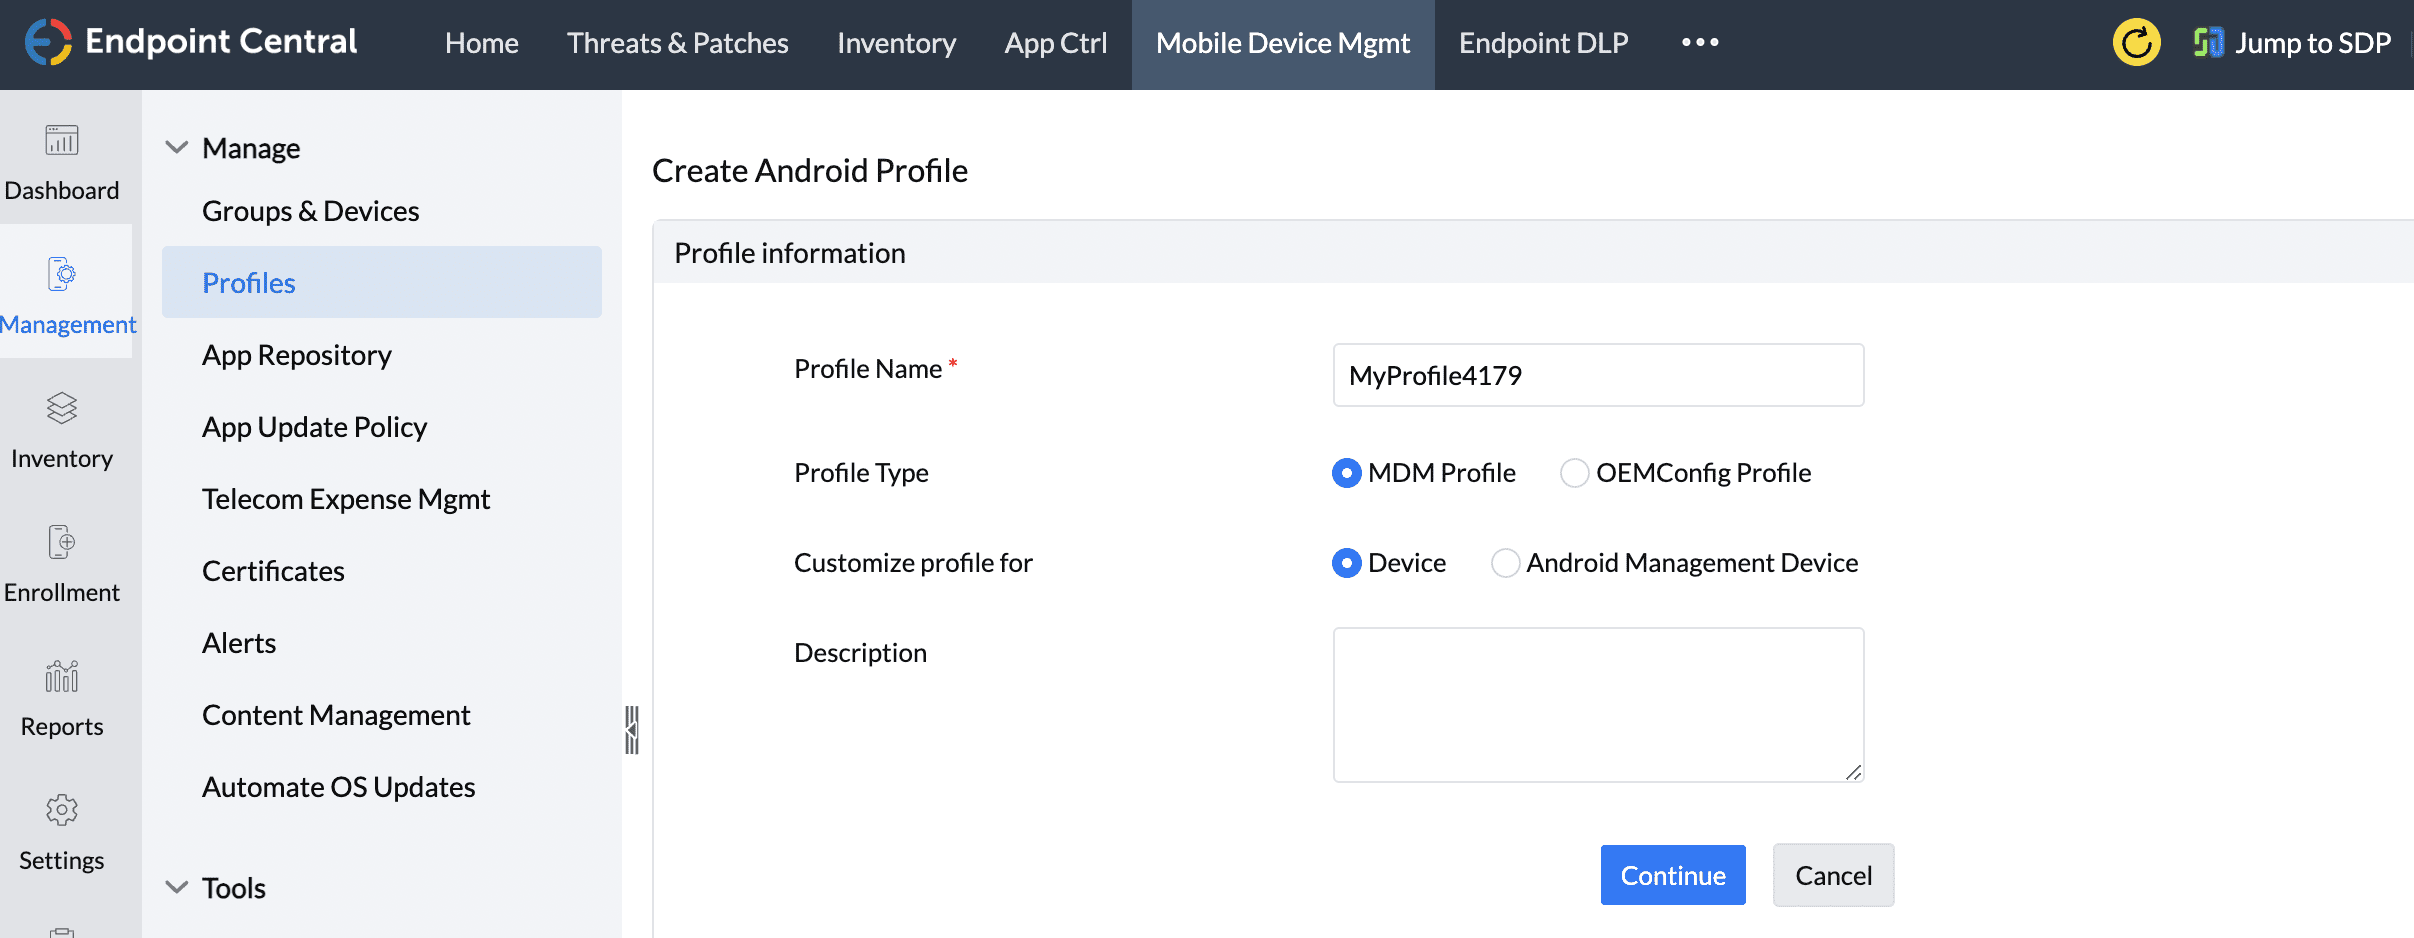The height and width of the screenshot is (938, 2414).
Task: Click the Endpoint Central logo icon
Action: pos(48,42)
